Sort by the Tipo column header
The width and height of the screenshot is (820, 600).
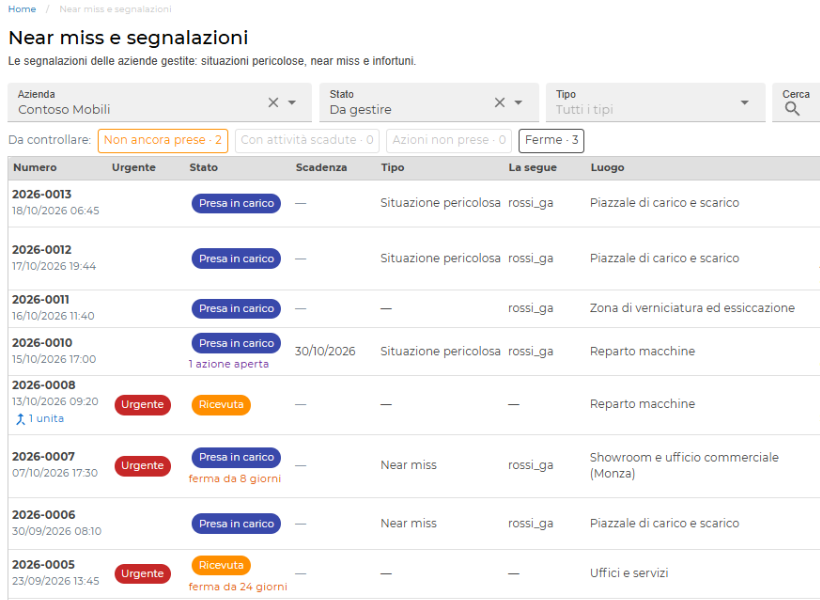[393, 167]
